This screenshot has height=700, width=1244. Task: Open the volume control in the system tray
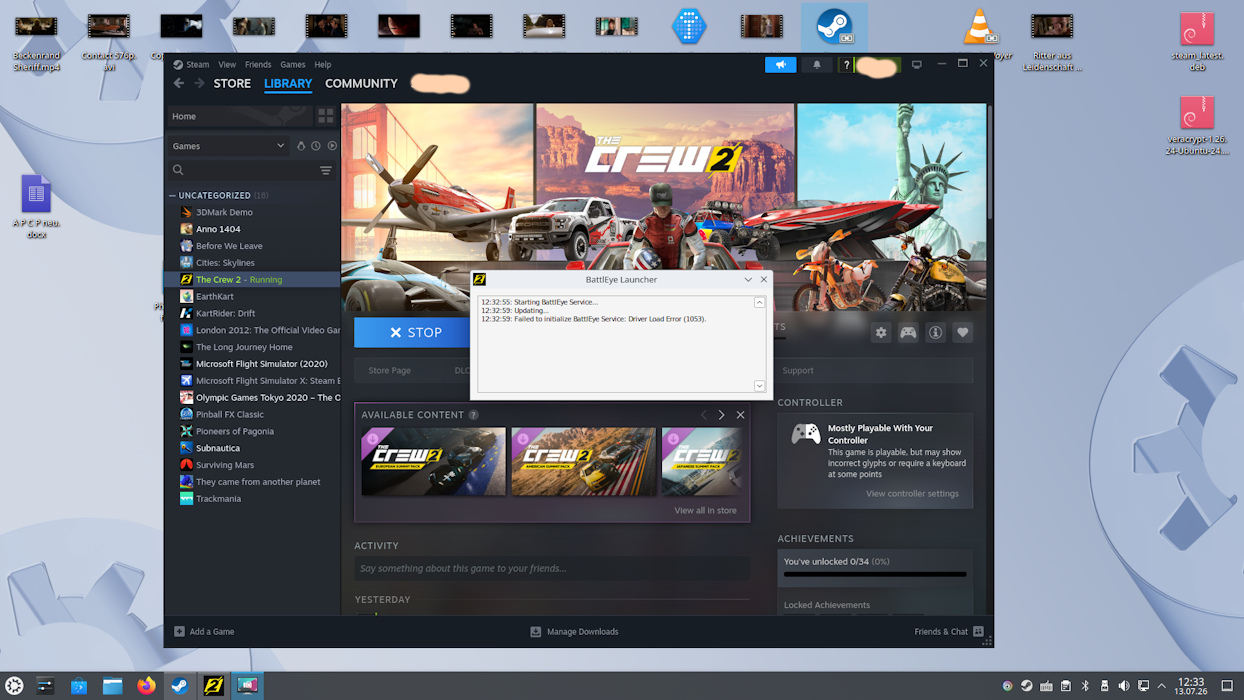[x=1124, y=686]
